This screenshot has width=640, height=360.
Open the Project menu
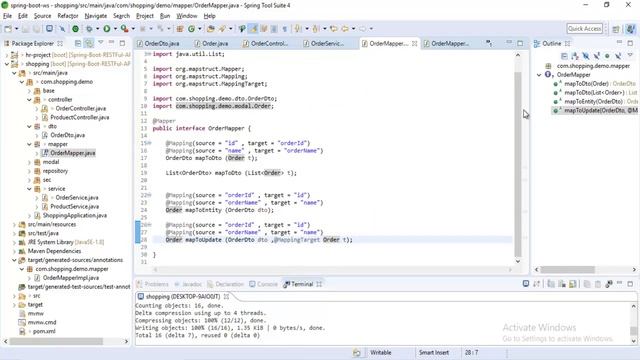pos(145,16)
